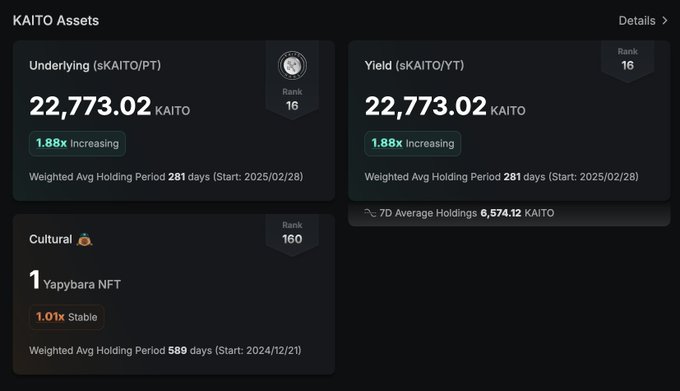Click the Yield (sKAITO/YT) title
This screenshot has width=680, height=391.
click(414, 65)
